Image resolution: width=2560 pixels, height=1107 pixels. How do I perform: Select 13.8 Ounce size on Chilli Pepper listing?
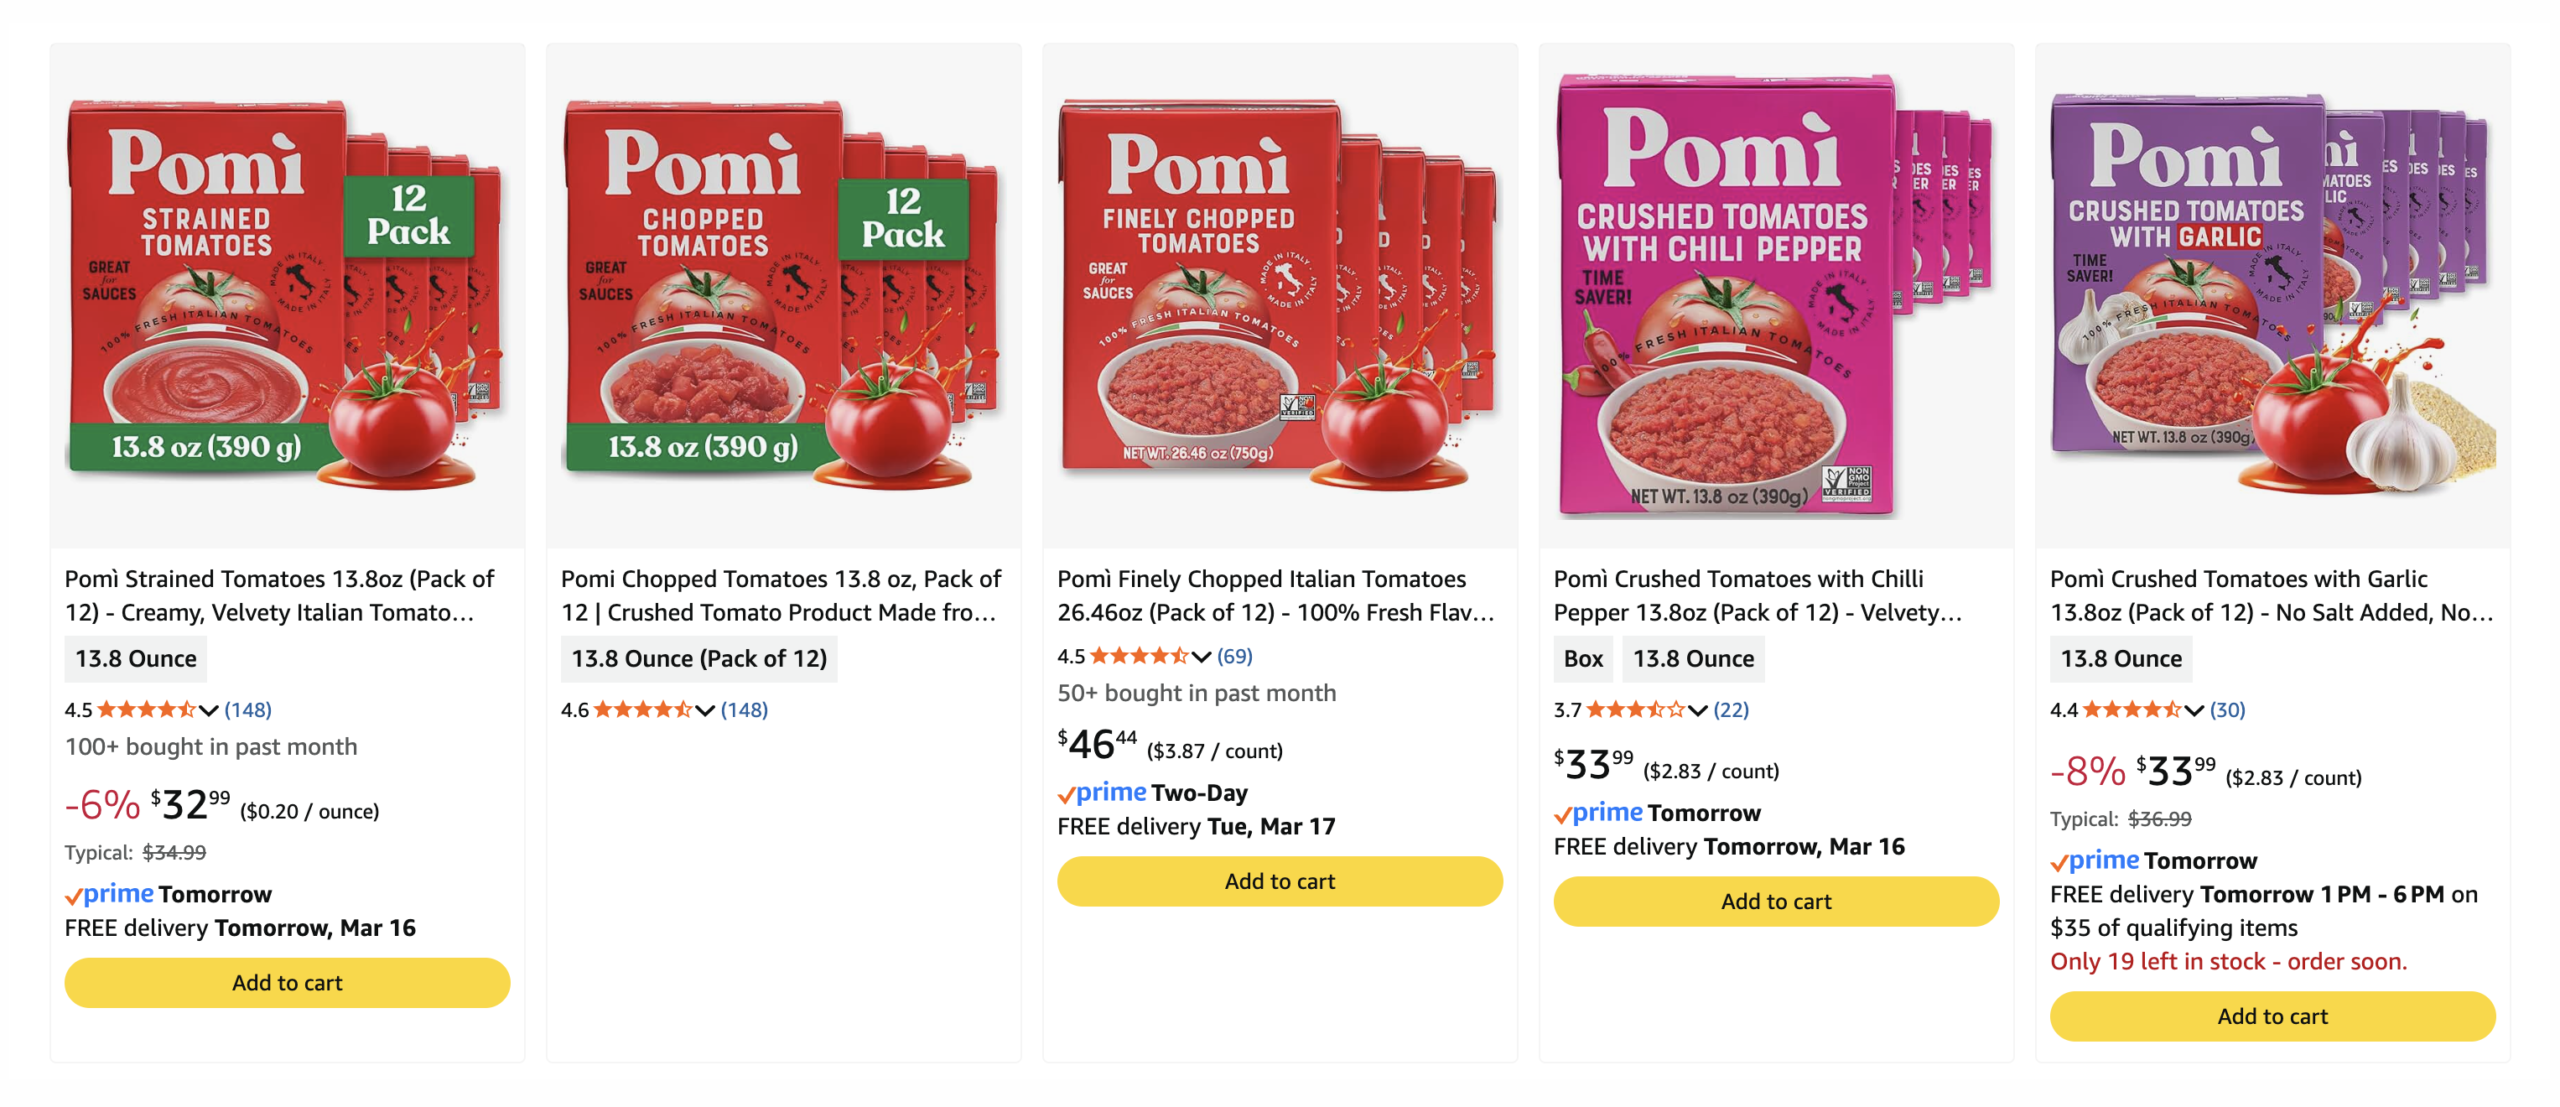[1692, 658]
